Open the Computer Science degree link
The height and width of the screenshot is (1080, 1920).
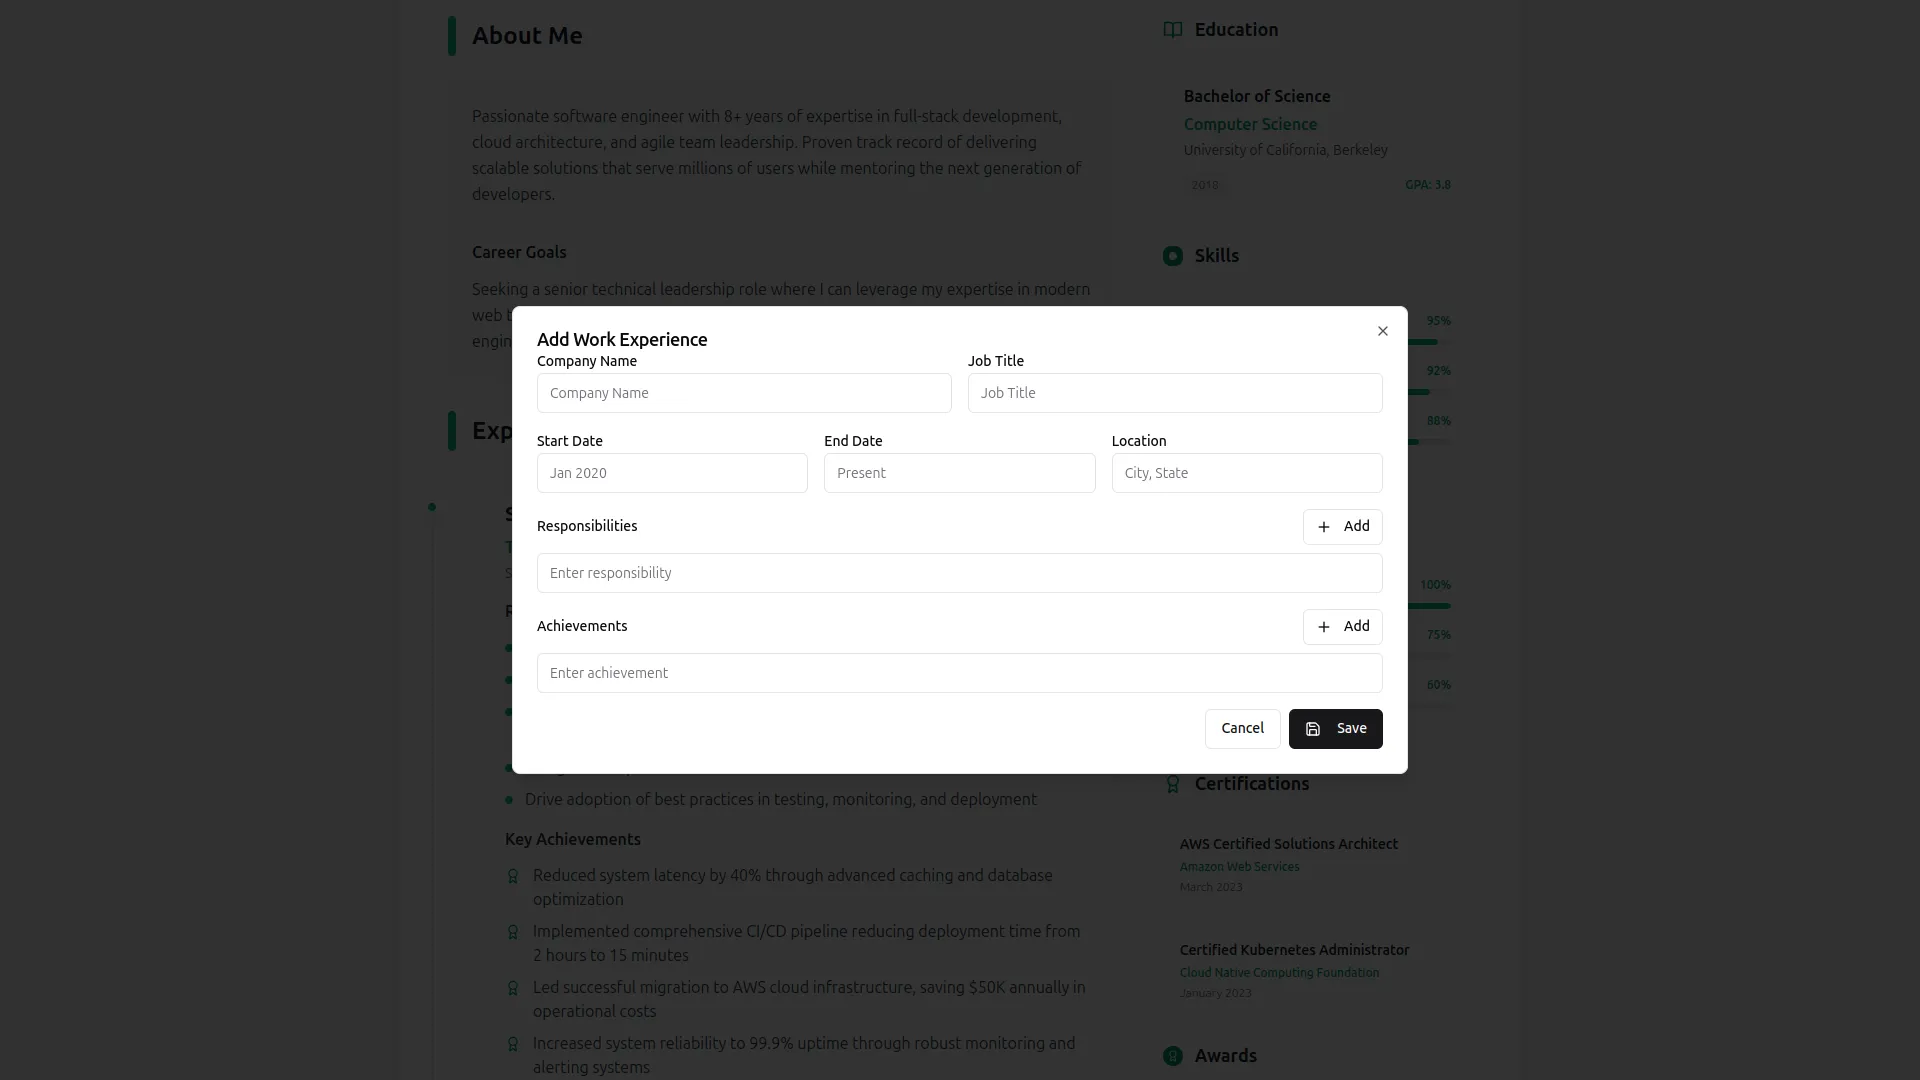click(1250, 124)
